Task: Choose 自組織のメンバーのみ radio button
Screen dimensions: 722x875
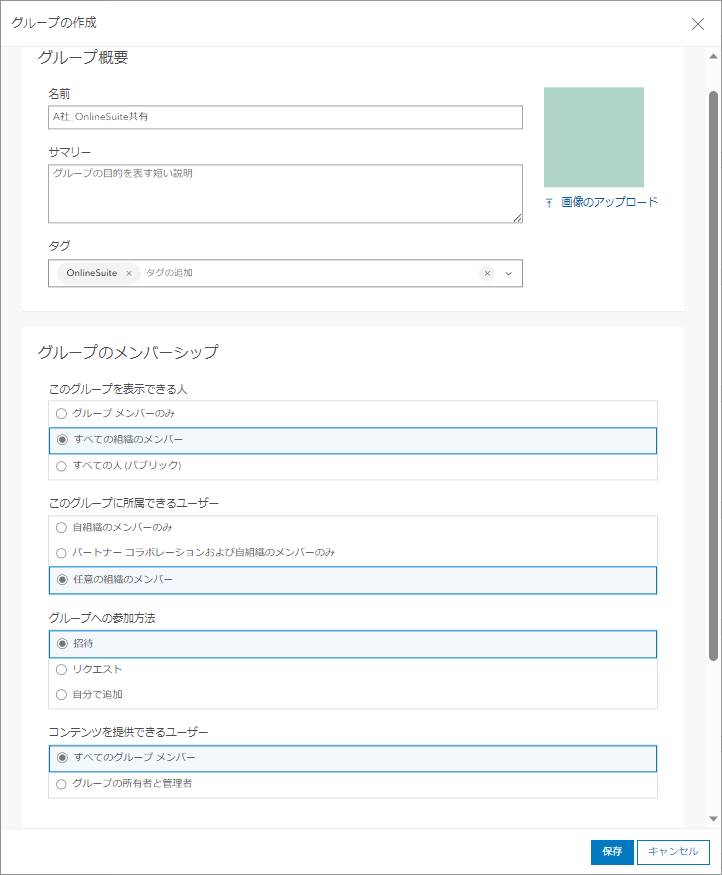Action: click(62, 527)
